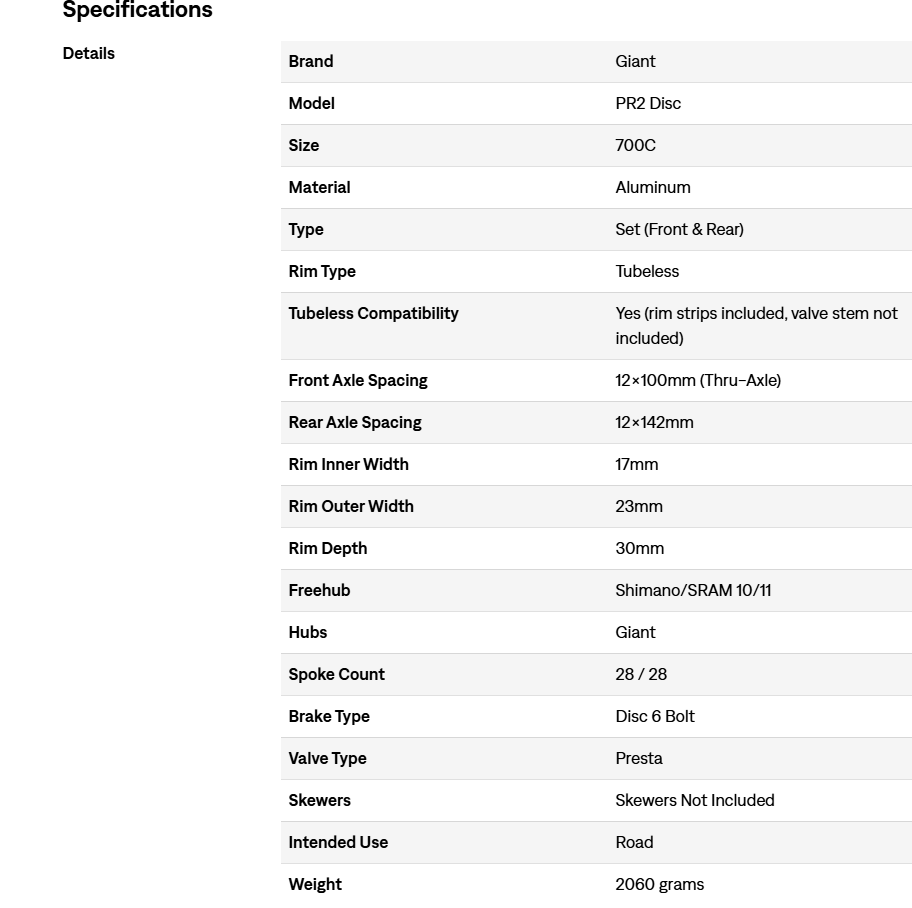912x908 pixels.
Task: Click the Rim Outer Width label
Action: (x=351, y=507)
